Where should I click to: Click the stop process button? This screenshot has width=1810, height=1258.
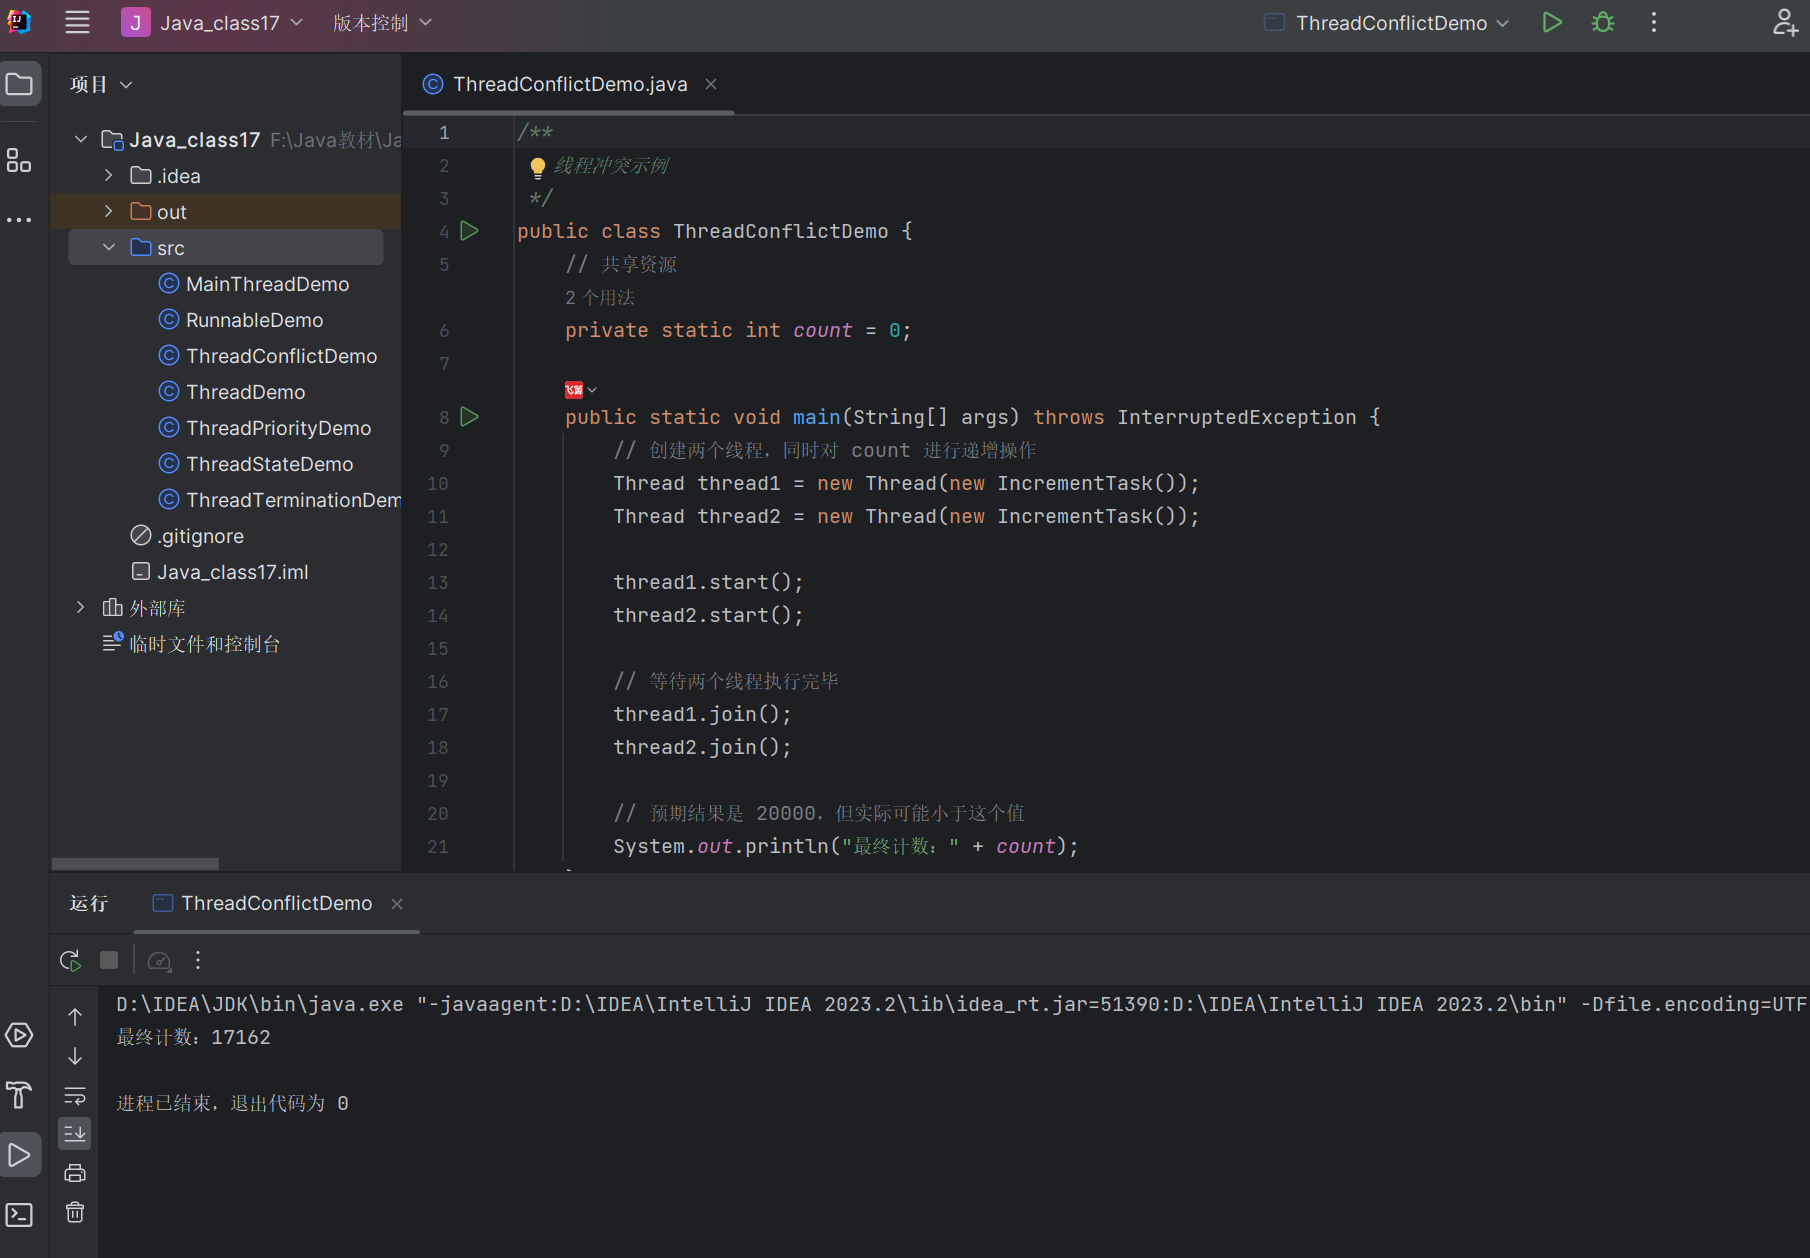(109, 961)
